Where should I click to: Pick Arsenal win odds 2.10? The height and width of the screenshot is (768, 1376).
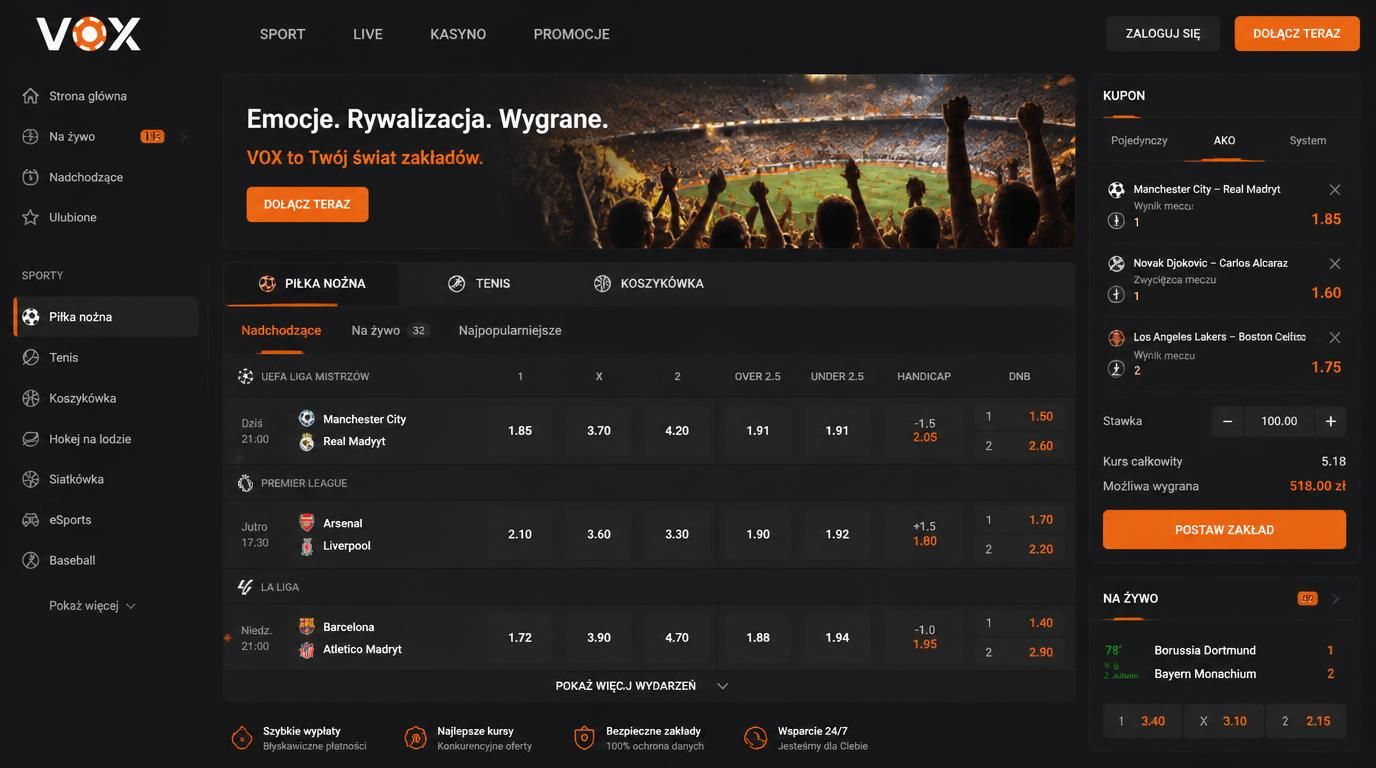coord(520,534)
